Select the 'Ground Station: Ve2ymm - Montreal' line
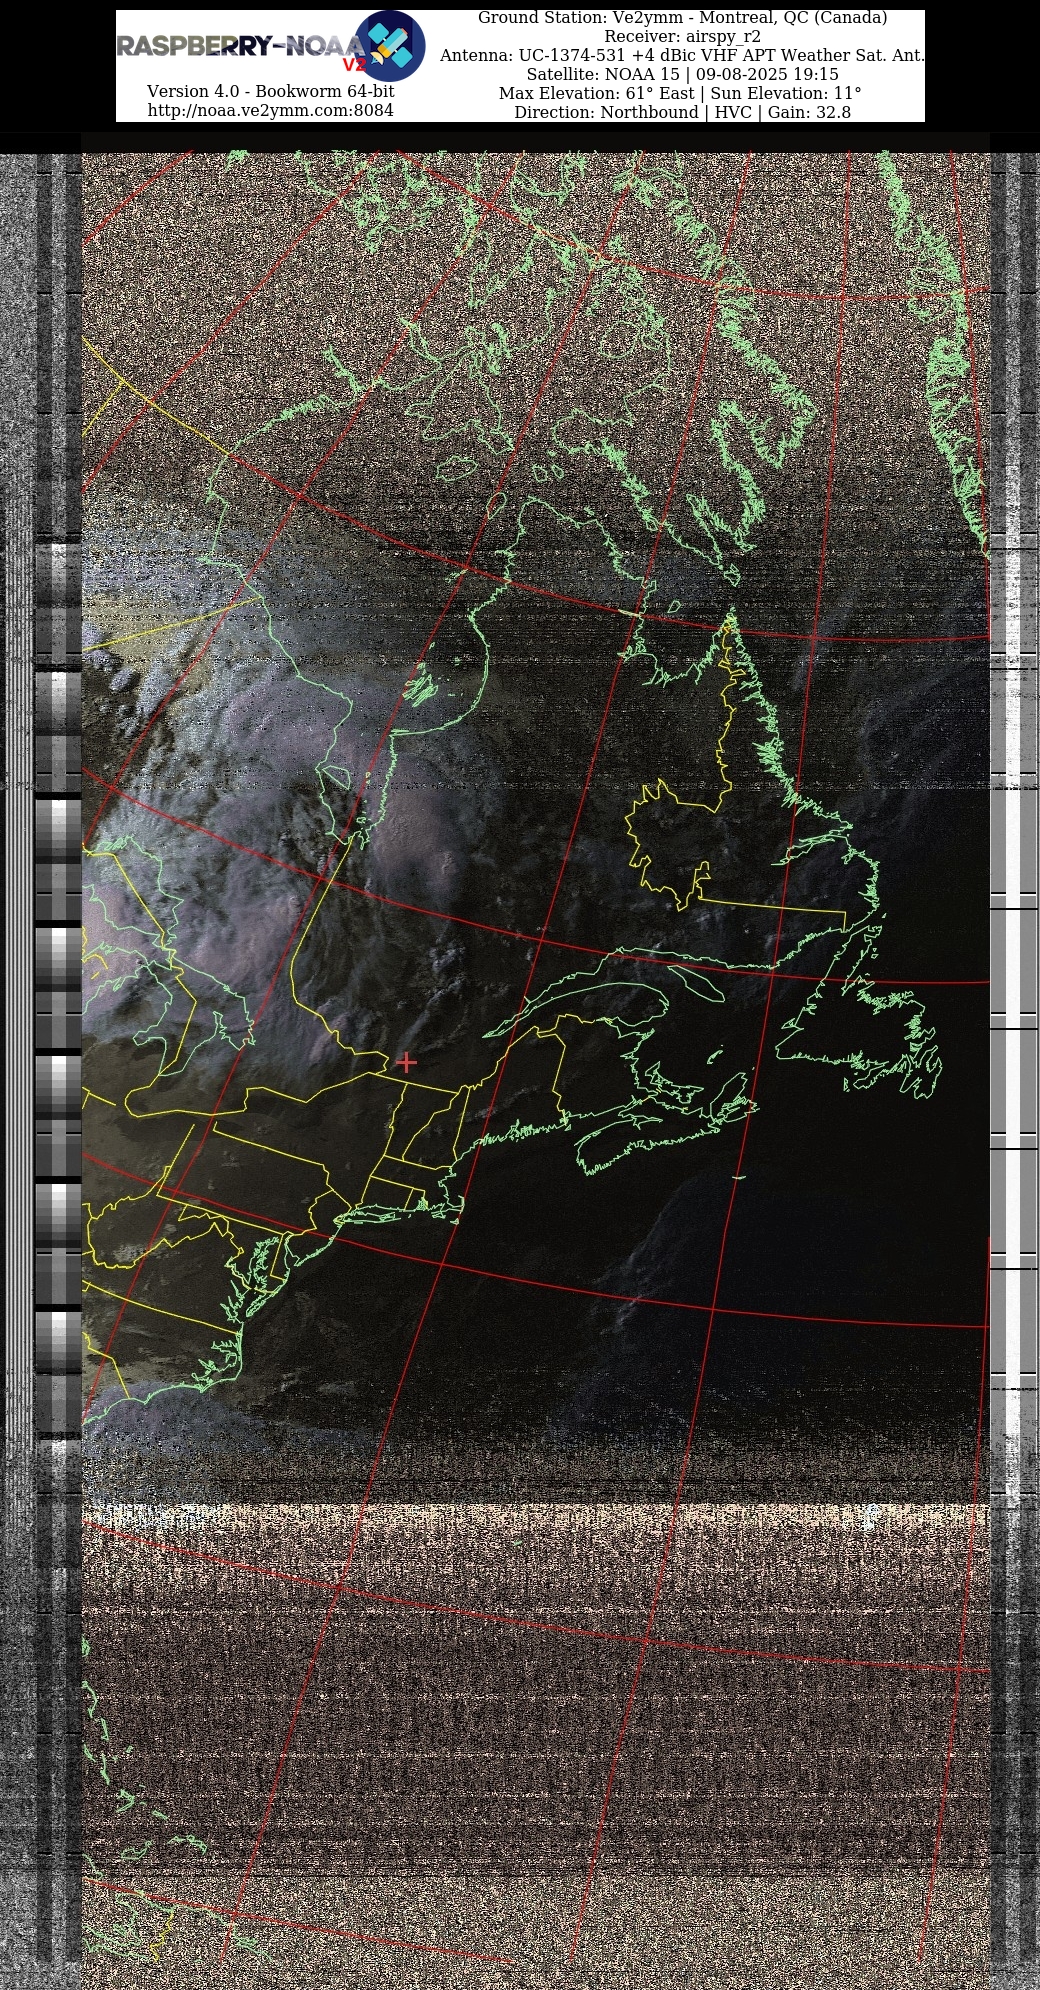1040x1990 pixels. pos(682,17)
